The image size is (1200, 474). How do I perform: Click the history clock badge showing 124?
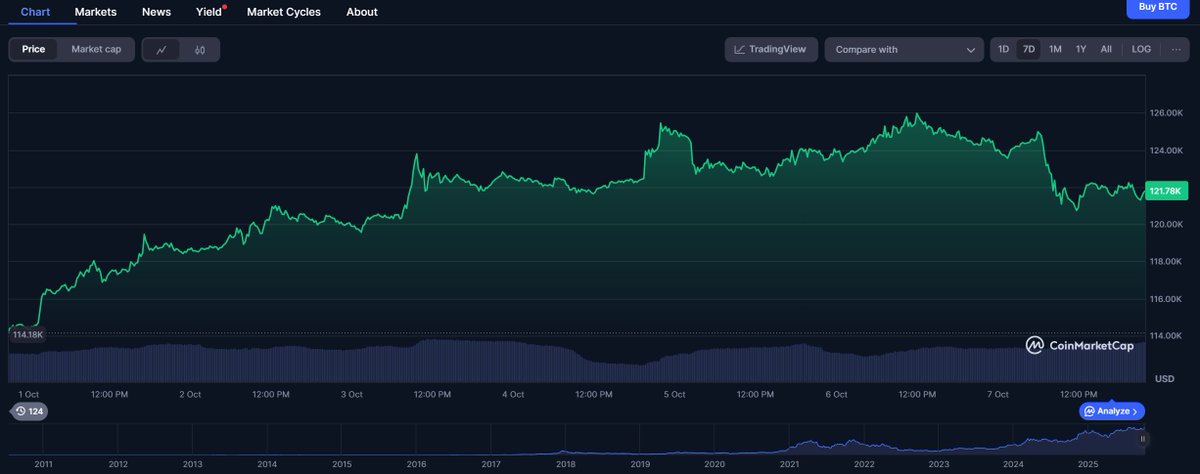[x=29, y=411]
